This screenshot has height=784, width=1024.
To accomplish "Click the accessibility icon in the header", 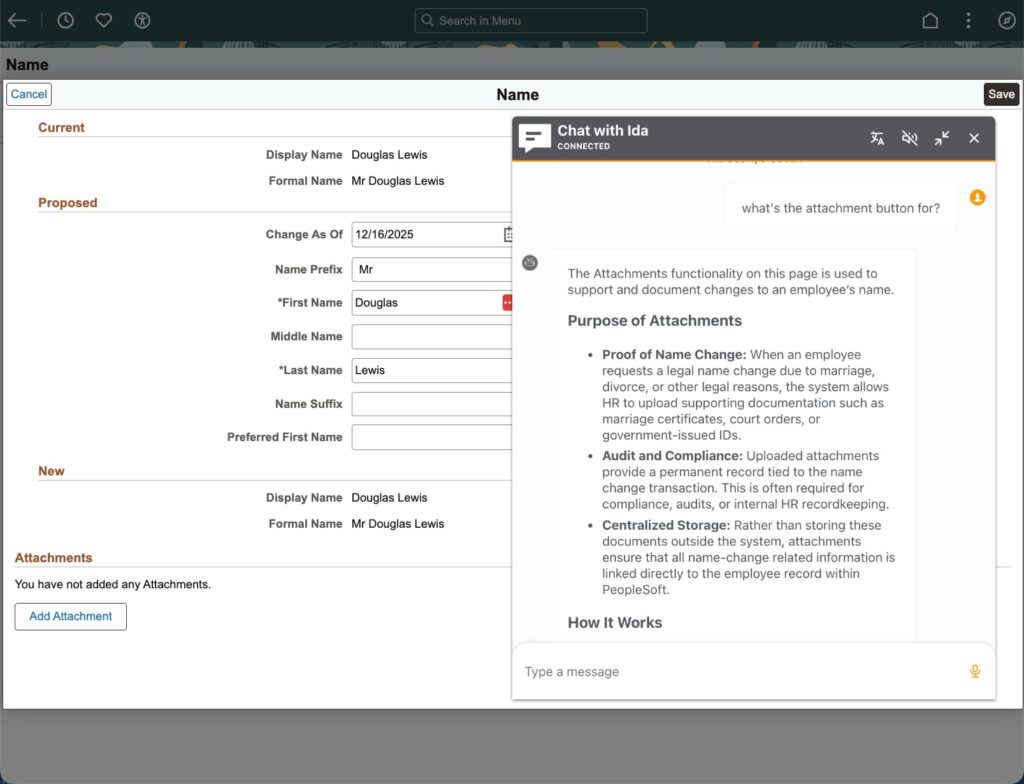I will [142, 20].
